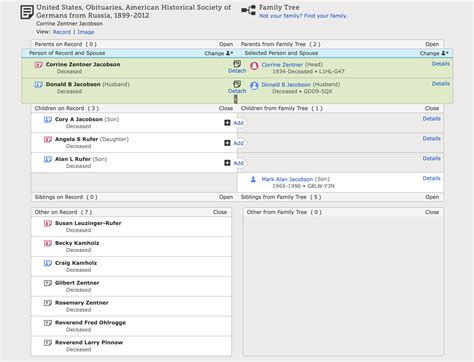Image resolution: width=474 pixels, height=362 pixels.
Task: View Details in the Alan L Rufer row
Action: 432,158
